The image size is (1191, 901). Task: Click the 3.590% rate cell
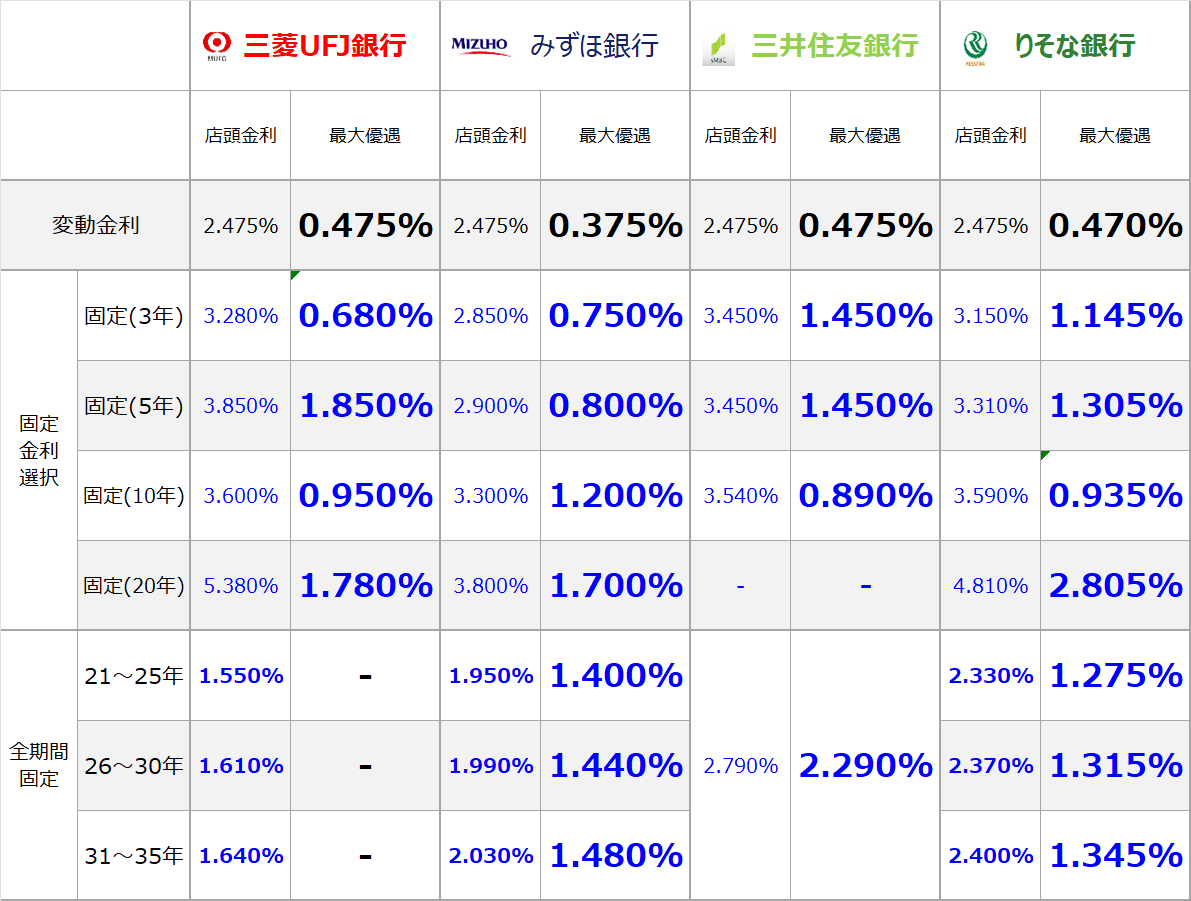click(990, 495)
